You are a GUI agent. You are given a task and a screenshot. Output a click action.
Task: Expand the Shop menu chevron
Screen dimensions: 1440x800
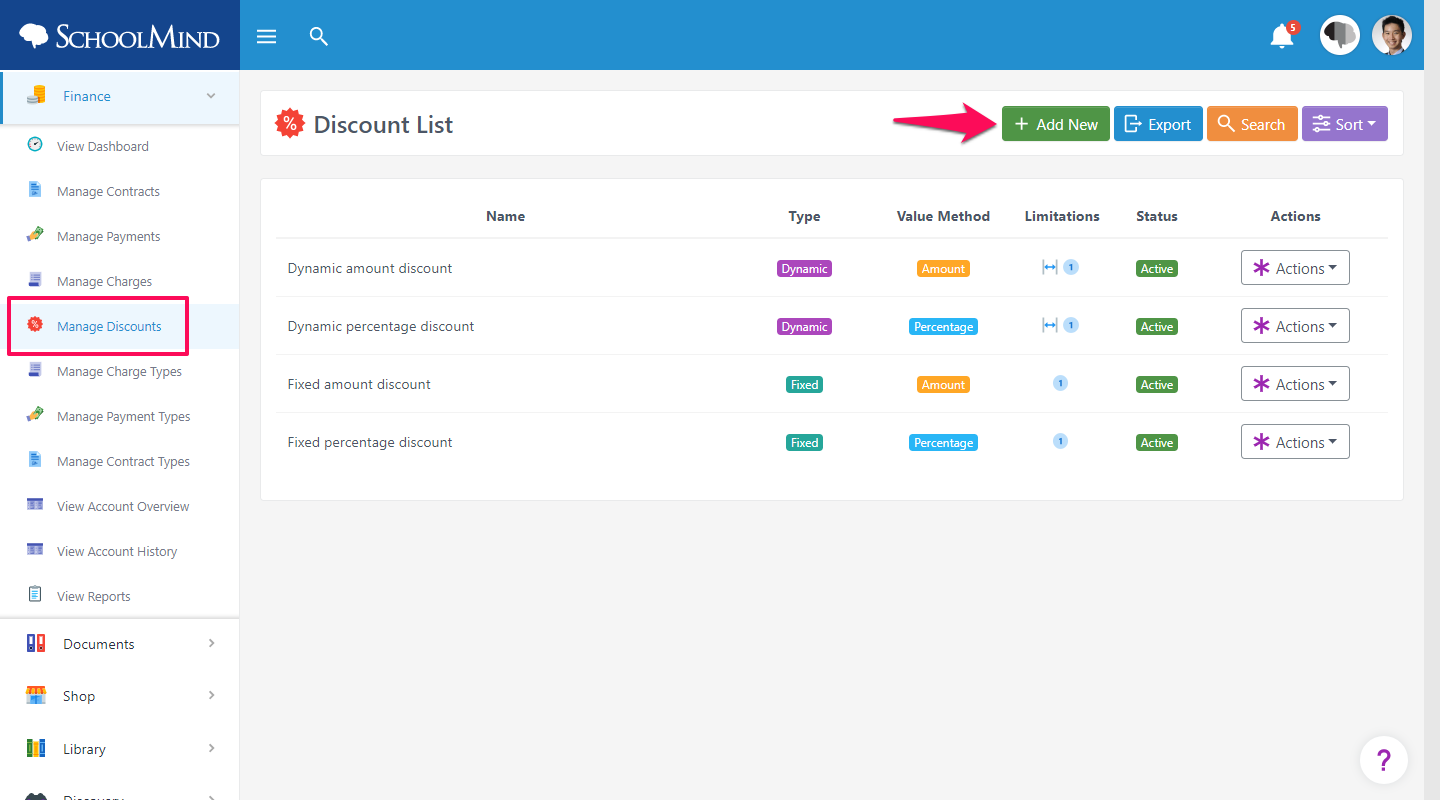click(211, 695)
